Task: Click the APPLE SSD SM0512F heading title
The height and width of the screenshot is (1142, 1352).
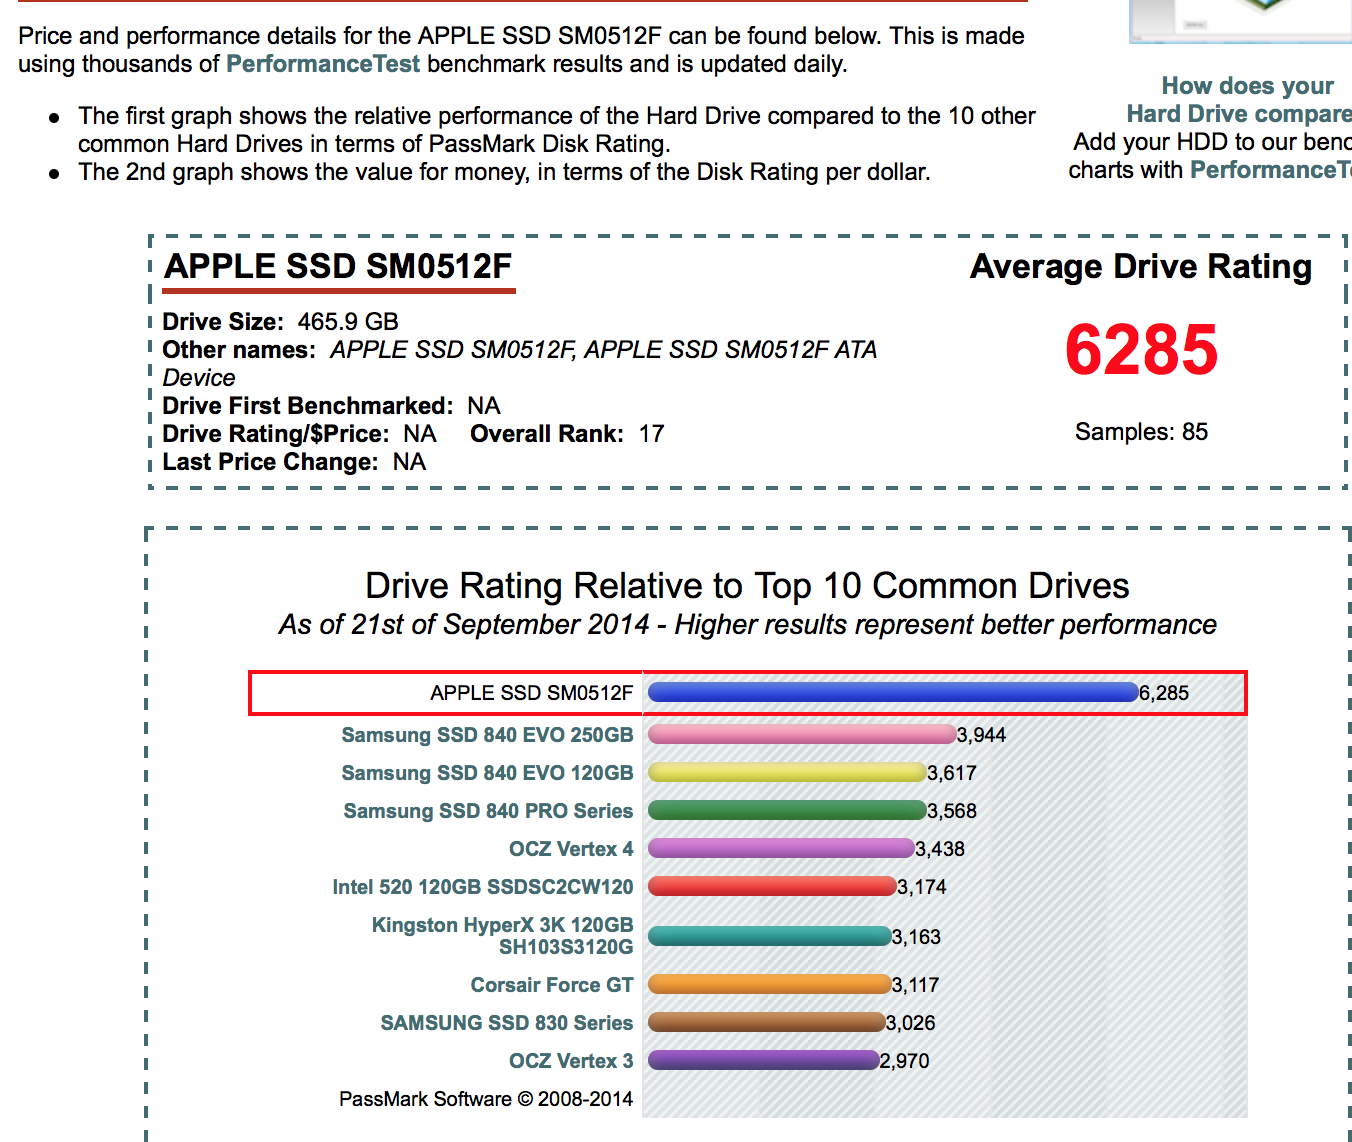Action: point(338,267)
